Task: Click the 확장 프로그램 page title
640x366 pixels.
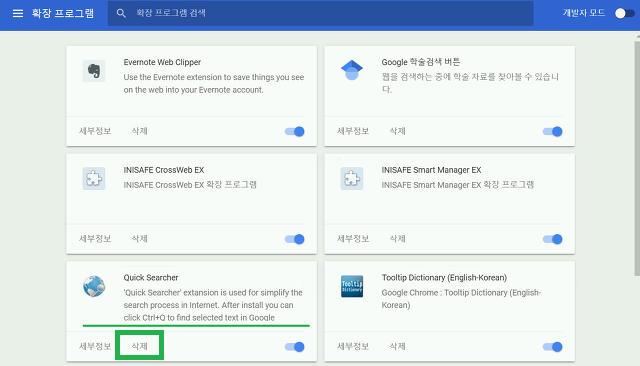Action: [63, 13]
